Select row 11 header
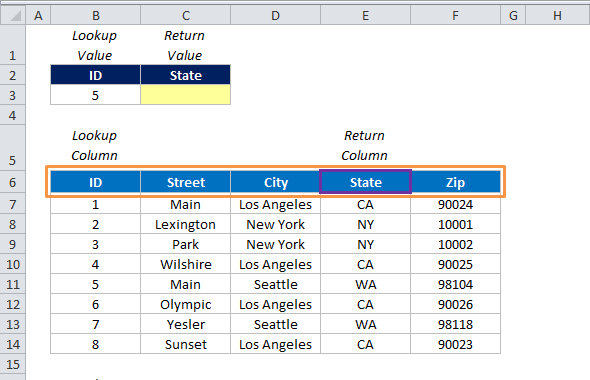The image size is (590, 380). click(x=13, y=284)
